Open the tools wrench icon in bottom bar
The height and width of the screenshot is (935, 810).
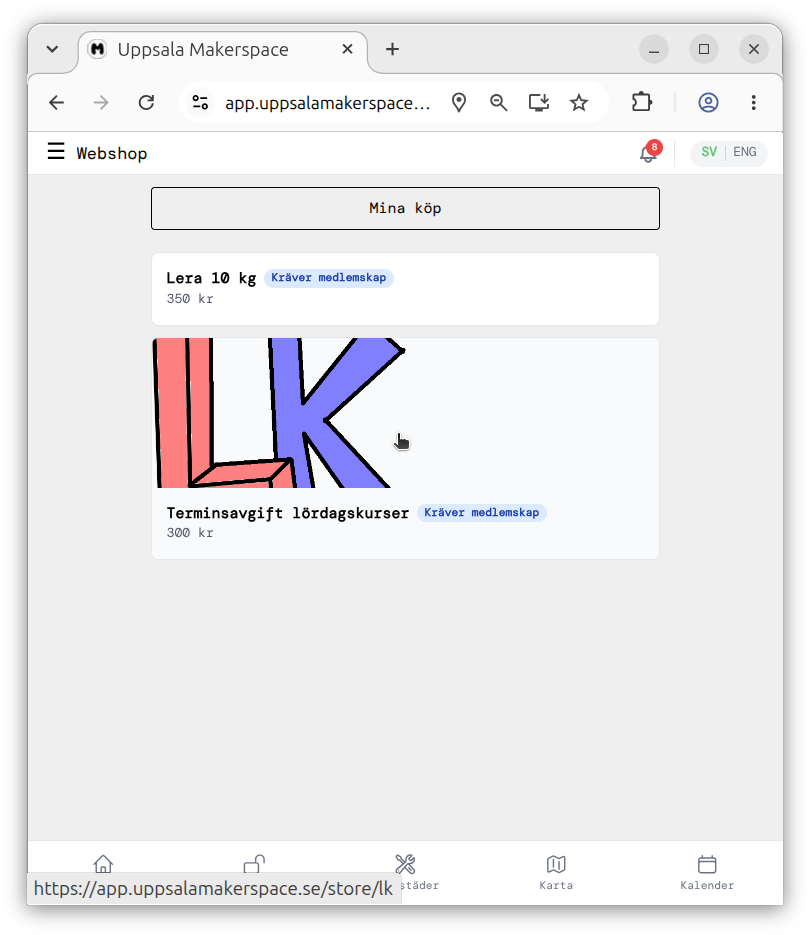click(405, 863)
